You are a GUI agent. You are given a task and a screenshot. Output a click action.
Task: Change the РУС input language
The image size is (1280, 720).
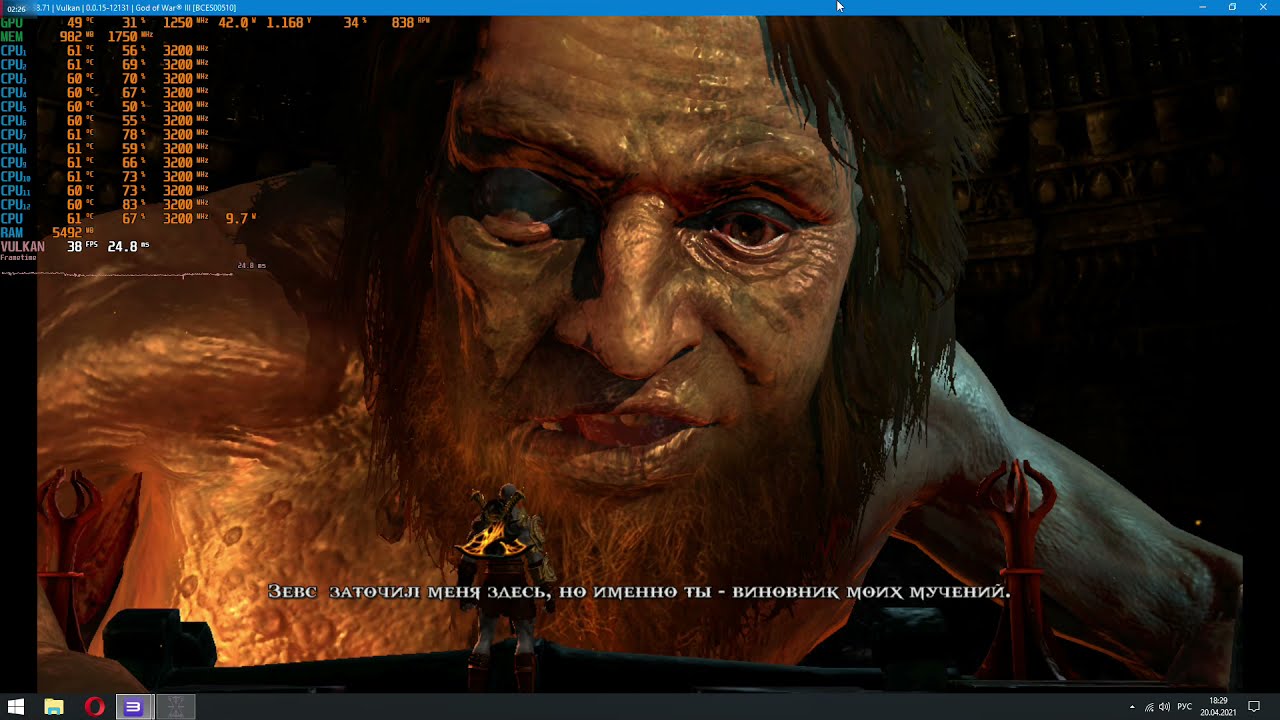1185,707
